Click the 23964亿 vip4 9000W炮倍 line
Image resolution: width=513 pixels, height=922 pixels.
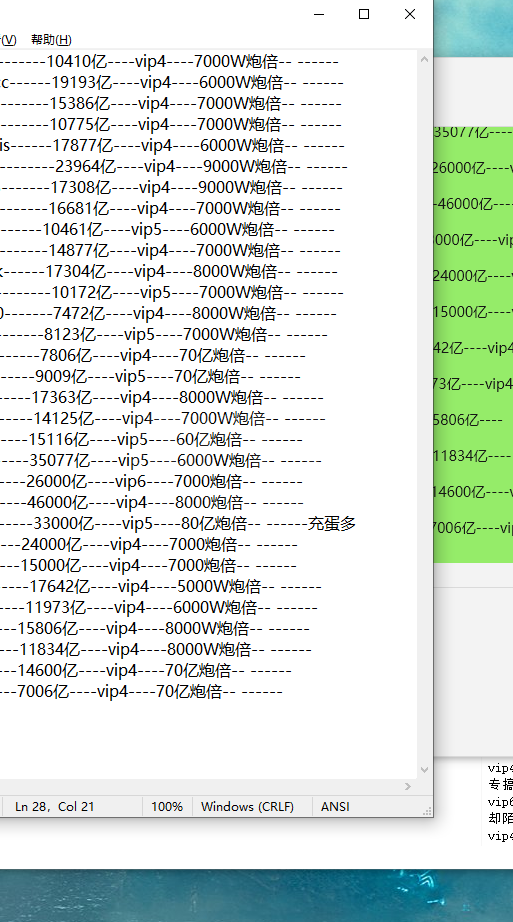[174, 166]
